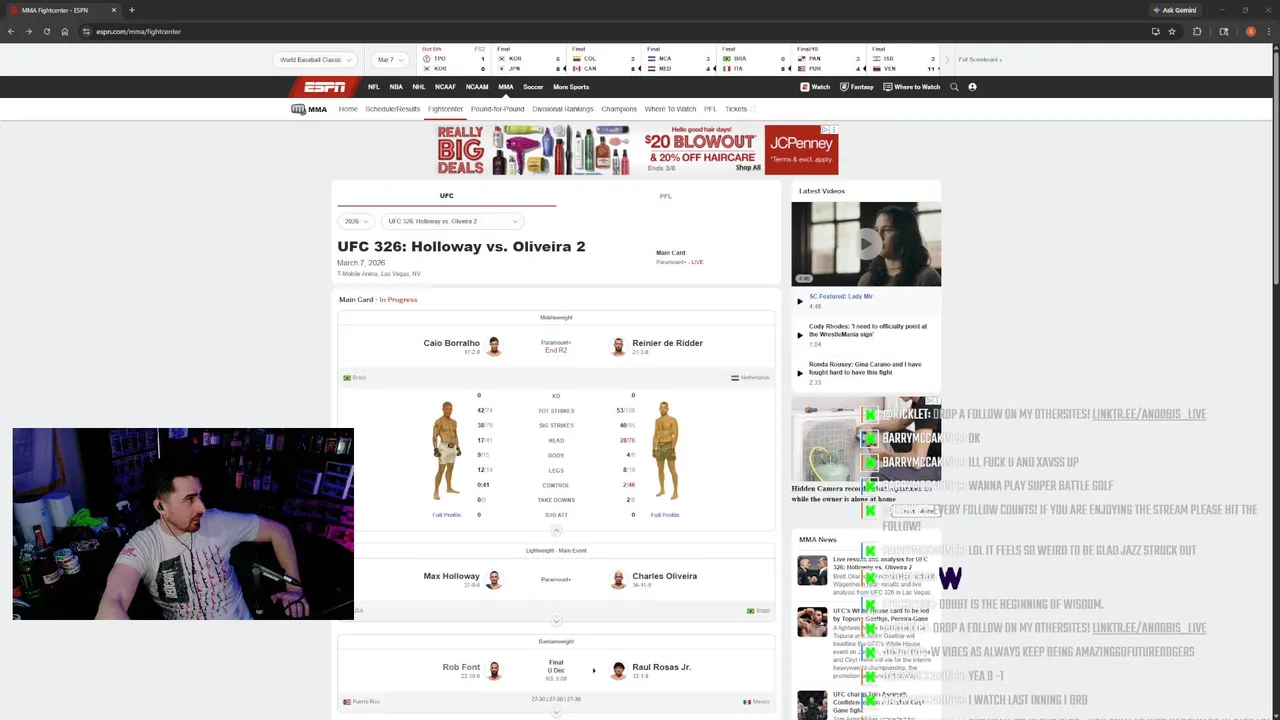This screenshot has height=720, width=1280.
Task: Open a new browser tab
Action: 131,10
